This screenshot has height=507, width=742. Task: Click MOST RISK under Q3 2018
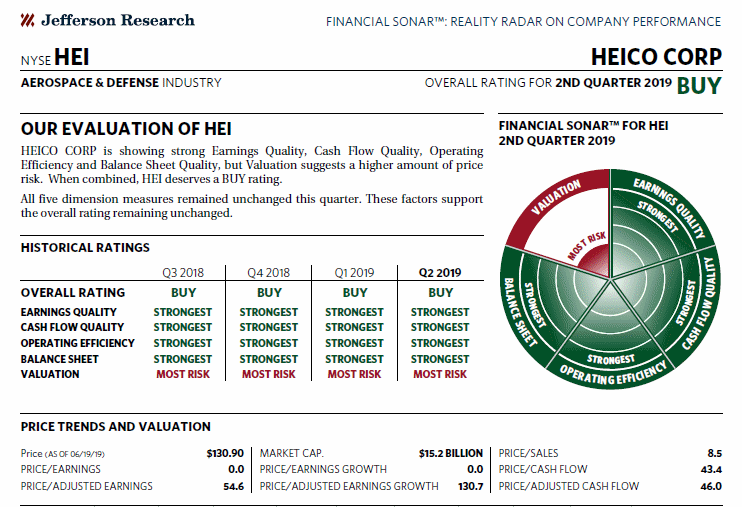click(183, 374)
